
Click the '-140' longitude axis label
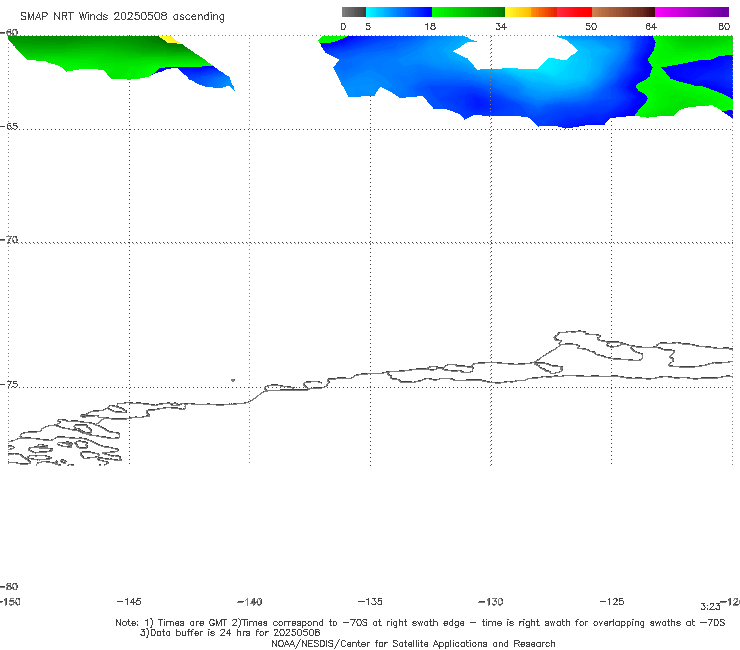coord(250,601)
